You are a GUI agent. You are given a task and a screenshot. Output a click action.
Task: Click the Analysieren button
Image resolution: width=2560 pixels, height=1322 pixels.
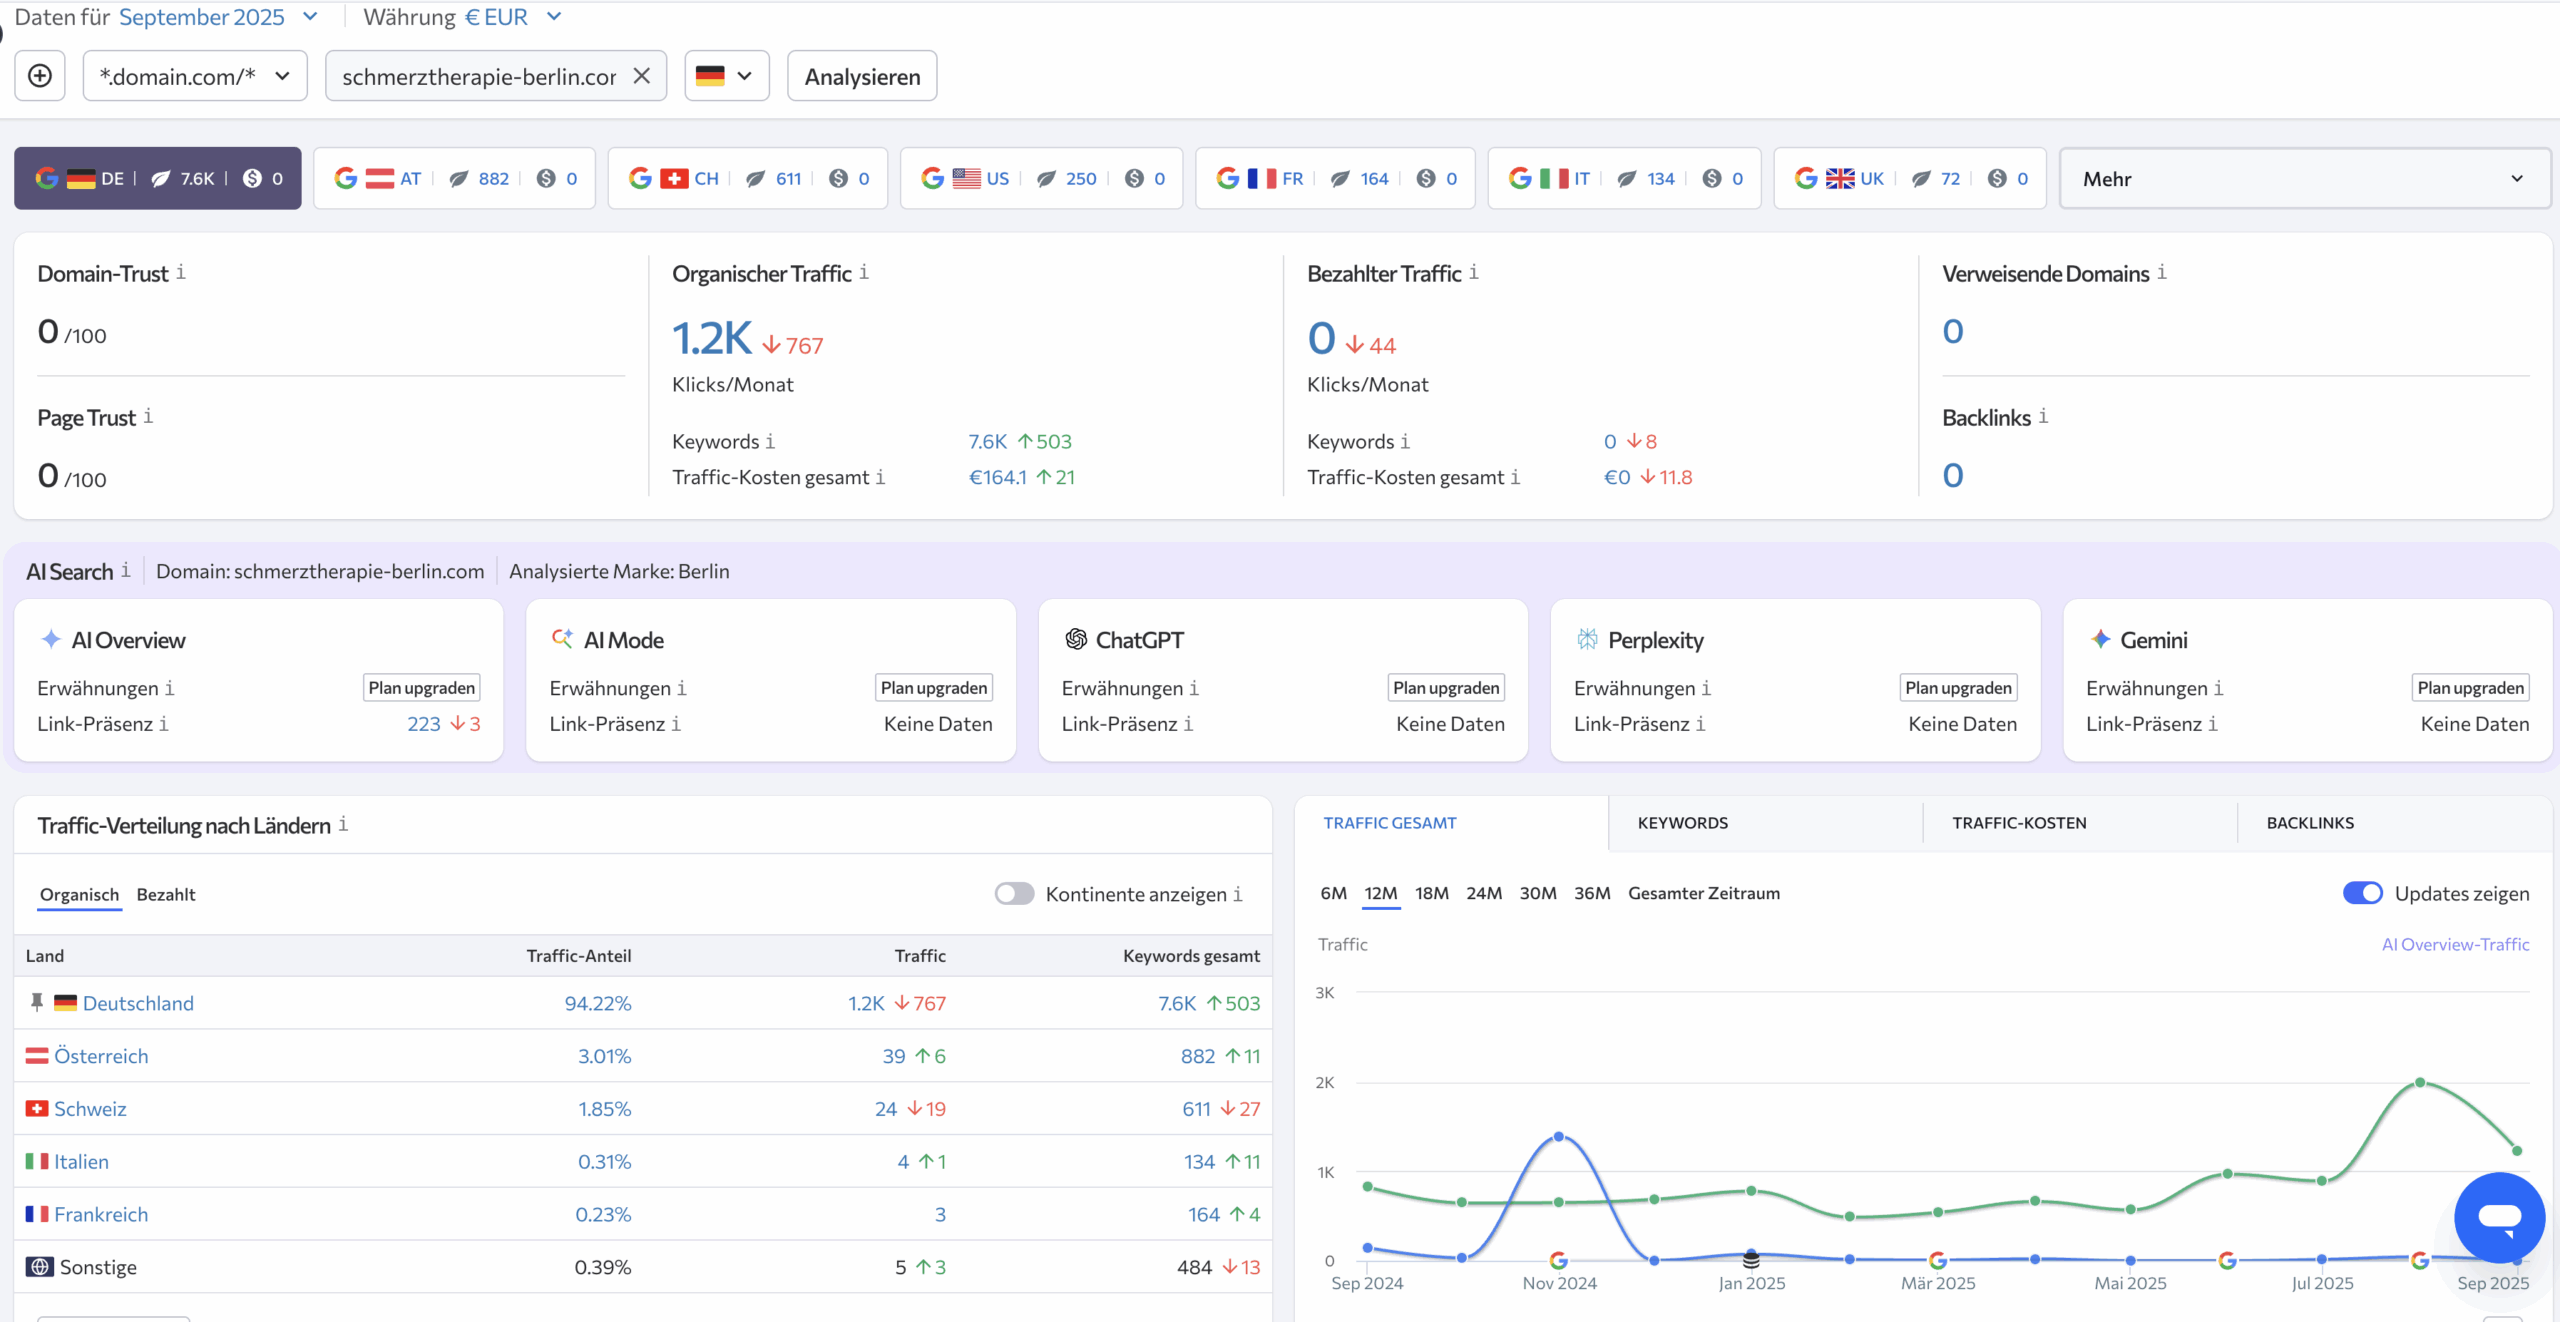(862, 76)
